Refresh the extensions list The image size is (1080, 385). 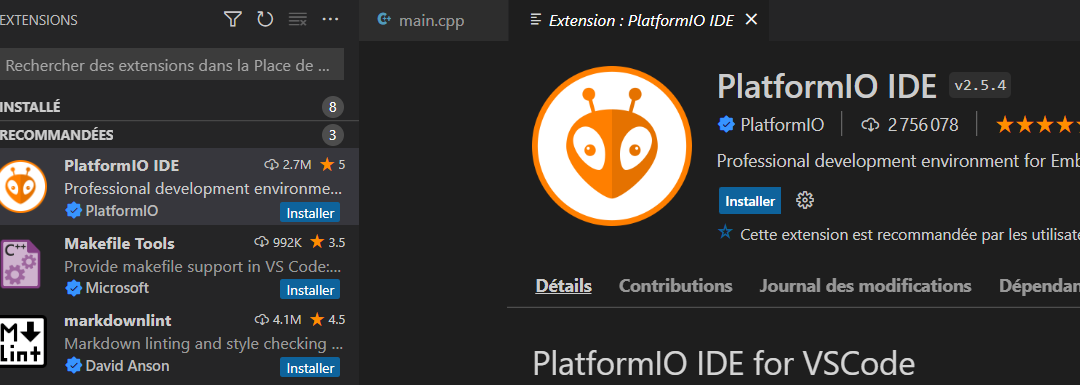(265, 19)
